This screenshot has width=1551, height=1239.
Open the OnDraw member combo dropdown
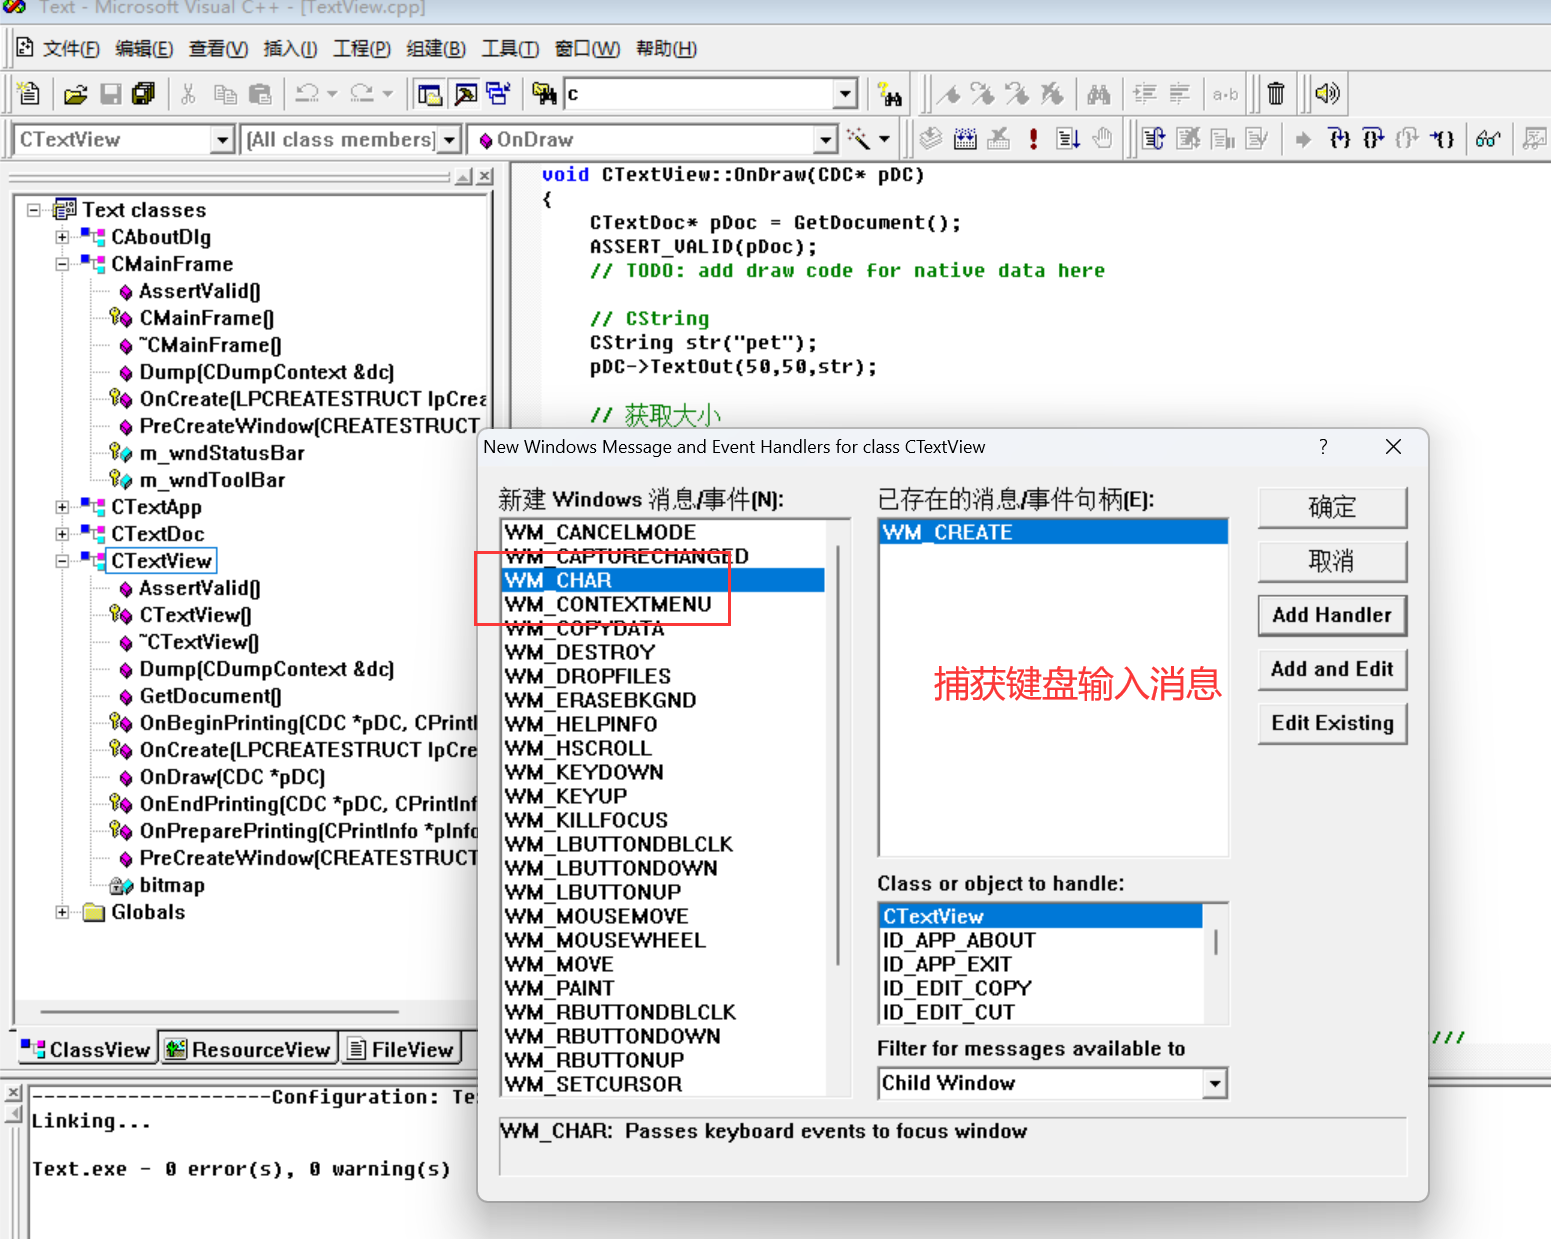[826, 140]
